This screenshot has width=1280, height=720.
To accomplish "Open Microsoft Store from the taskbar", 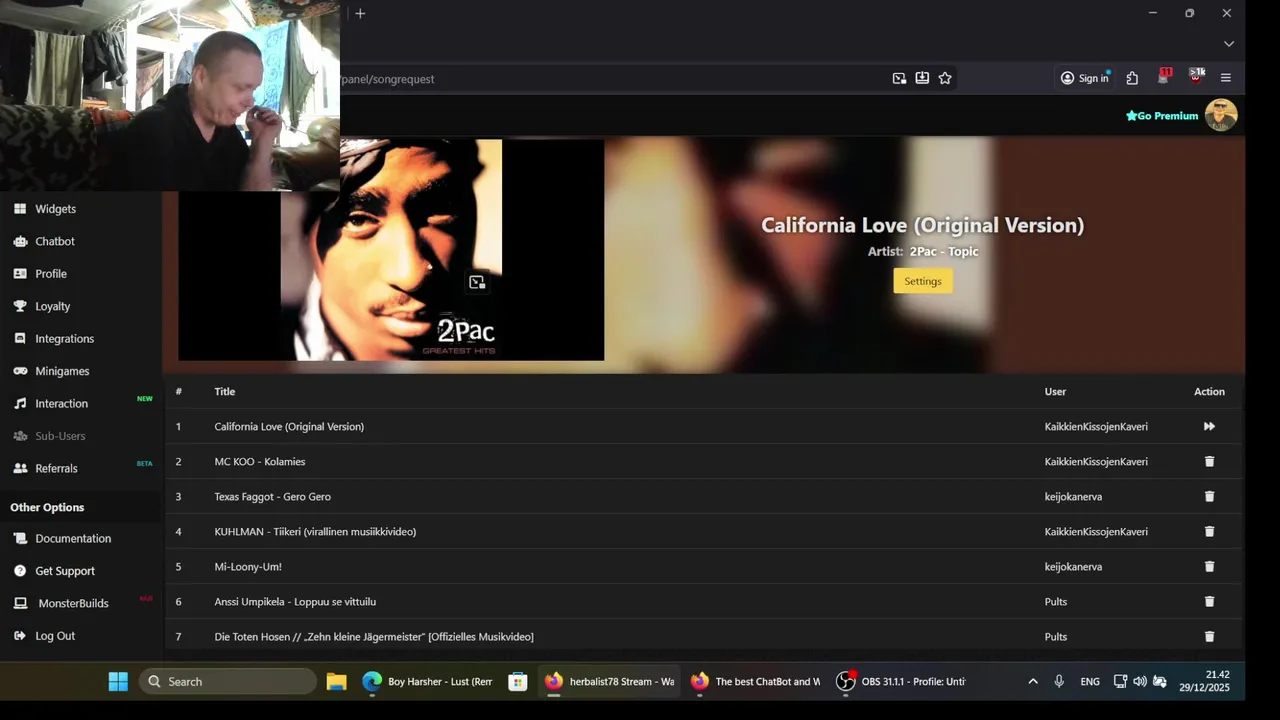I will pos(517,682).
